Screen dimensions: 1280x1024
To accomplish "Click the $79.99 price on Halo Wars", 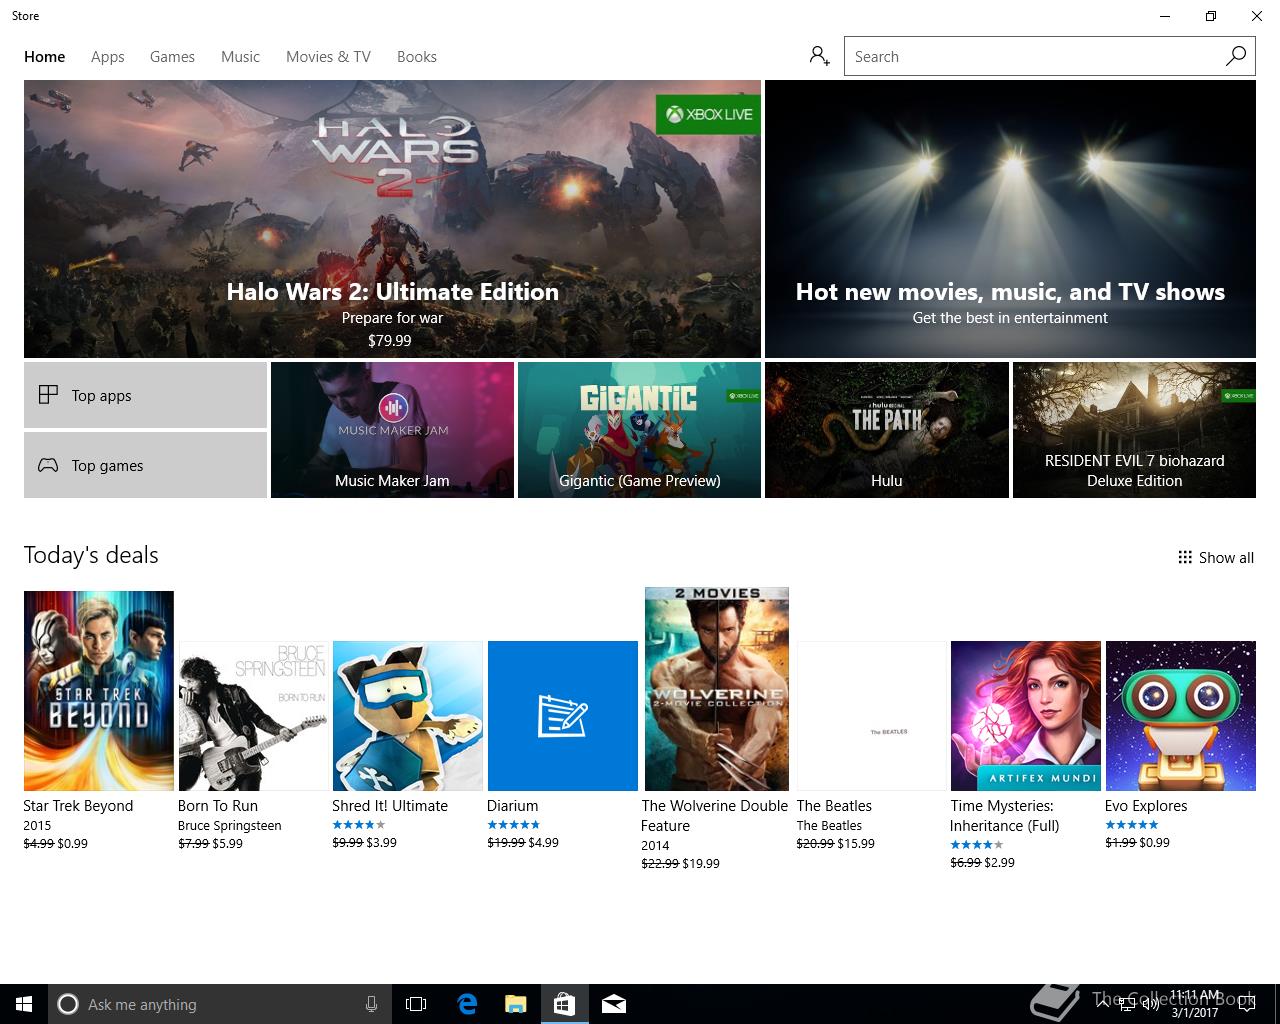I will pyautogui.click(x=390, y=340).
